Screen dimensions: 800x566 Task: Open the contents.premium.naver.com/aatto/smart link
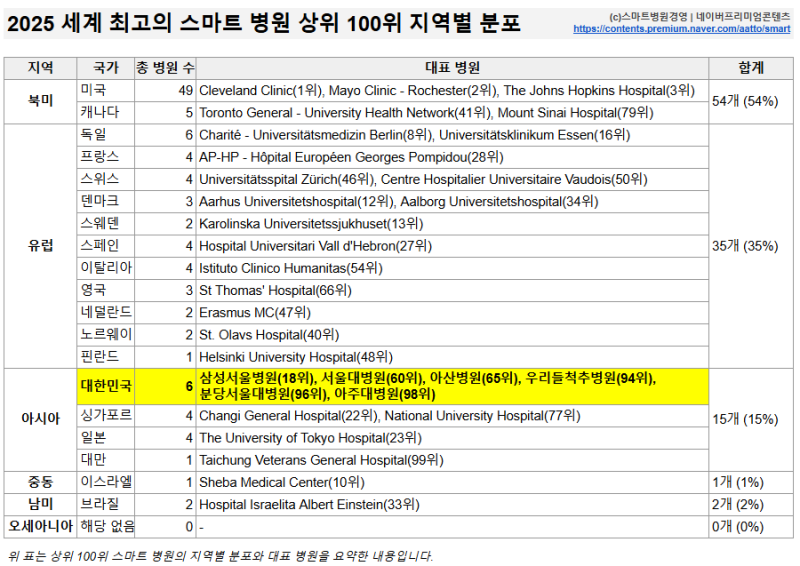pos(682,29)
